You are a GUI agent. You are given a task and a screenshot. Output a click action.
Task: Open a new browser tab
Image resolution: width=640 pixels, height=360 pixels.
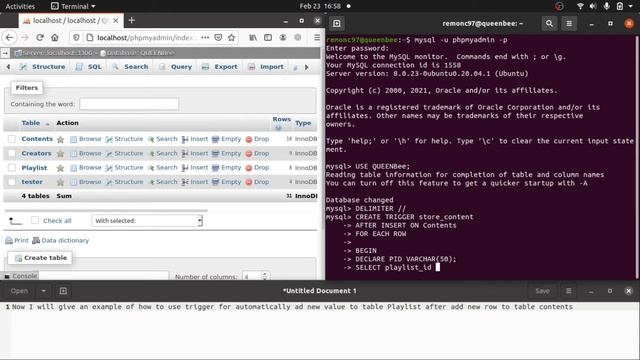point(131,20)
